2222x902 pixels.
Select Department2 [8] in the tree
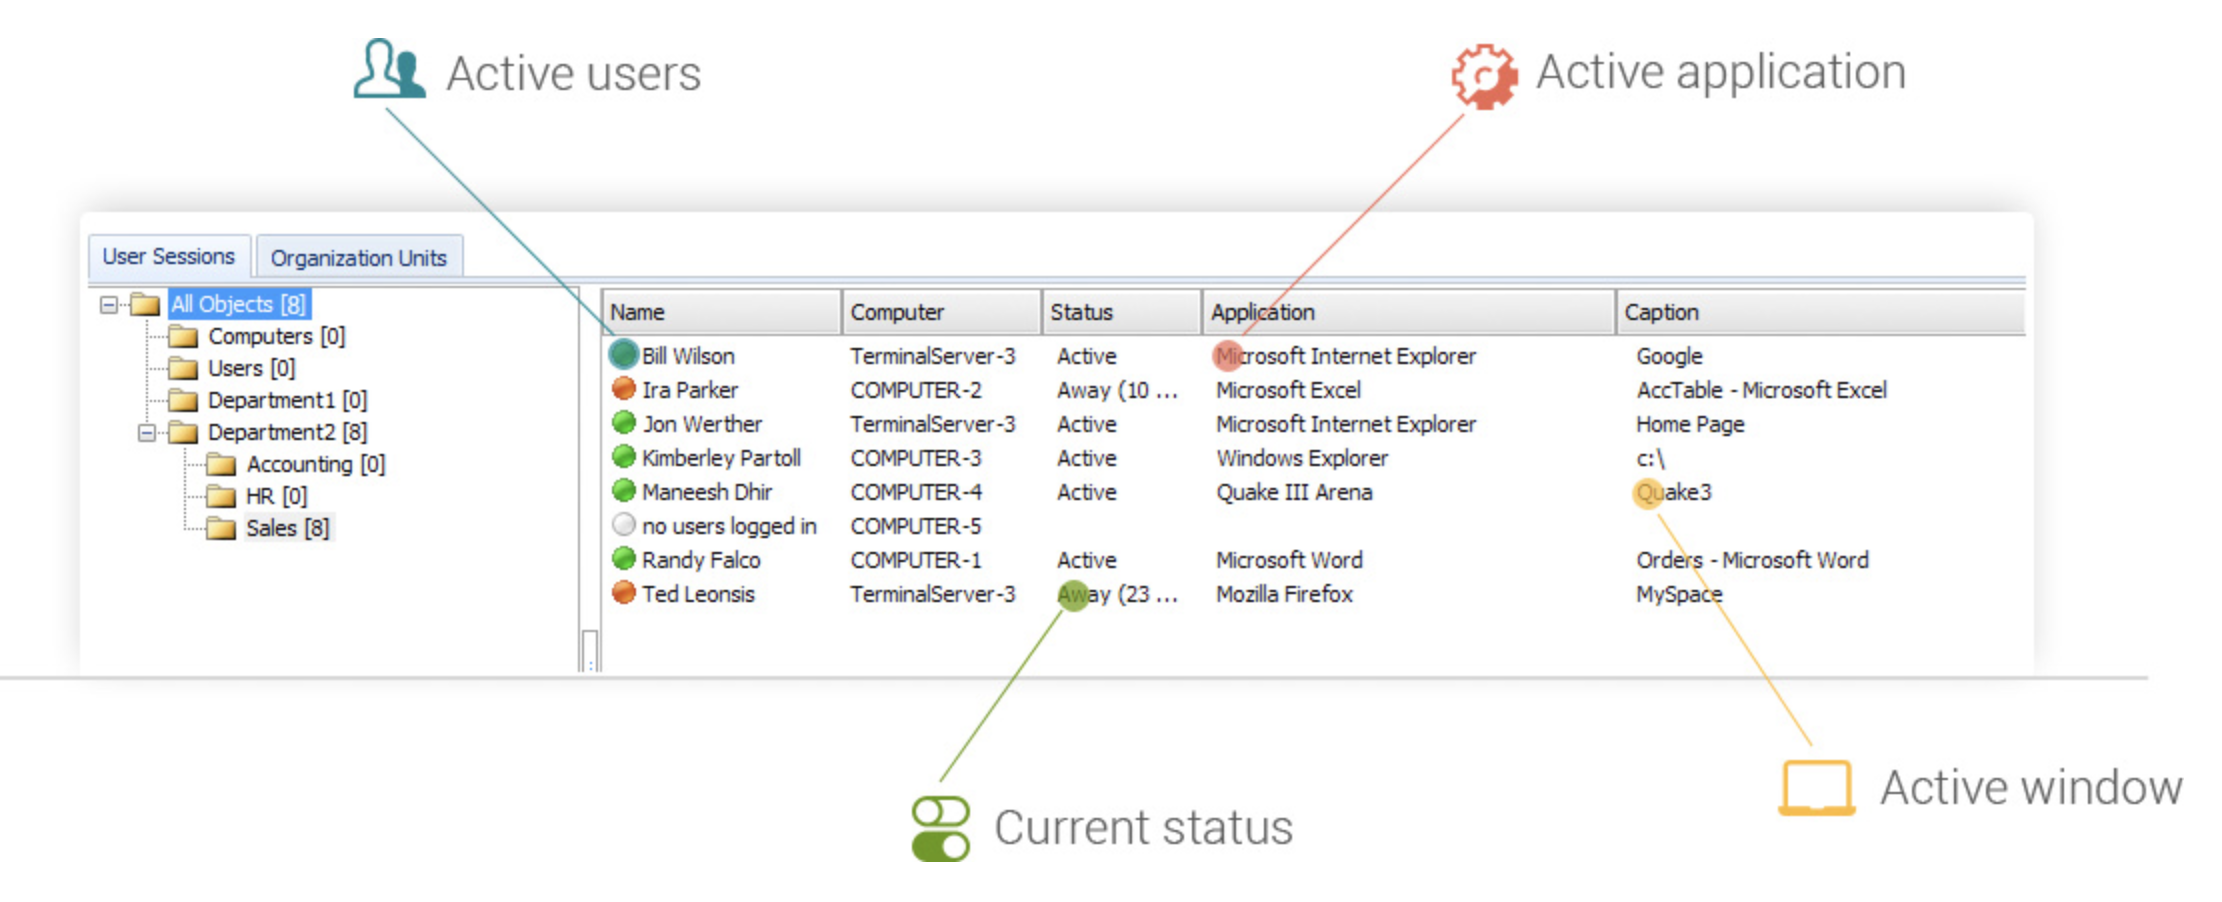pos(288,432)
